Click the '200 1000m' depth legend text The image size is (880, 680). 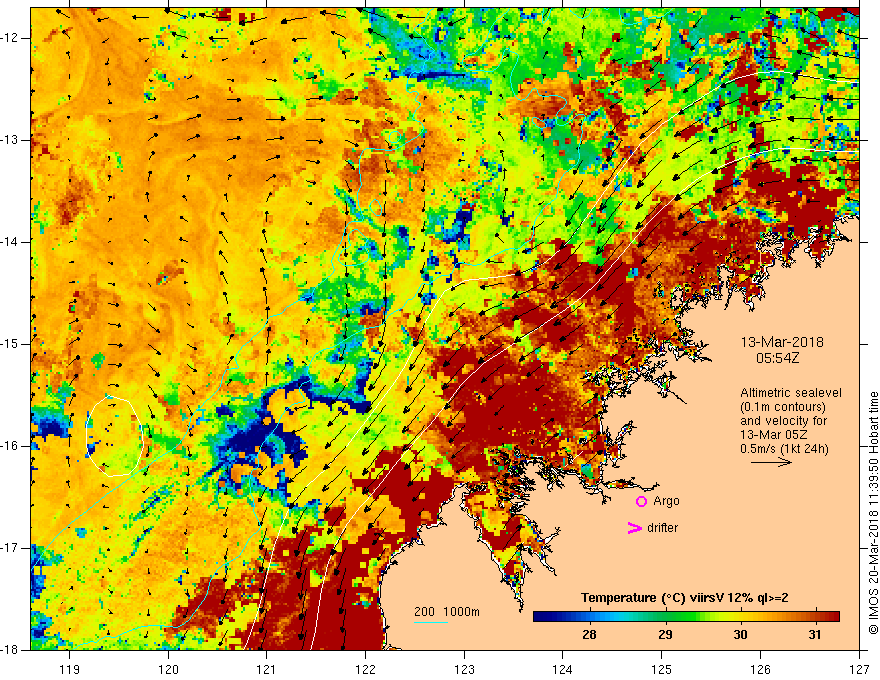tap(447, 612)
